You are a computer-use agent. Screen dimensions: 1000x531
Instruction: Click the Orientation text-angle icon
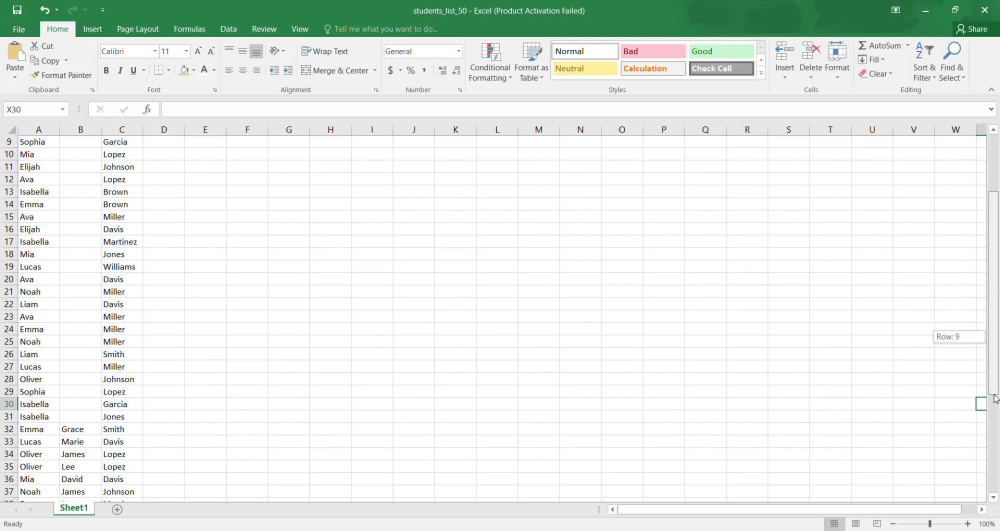274,51
